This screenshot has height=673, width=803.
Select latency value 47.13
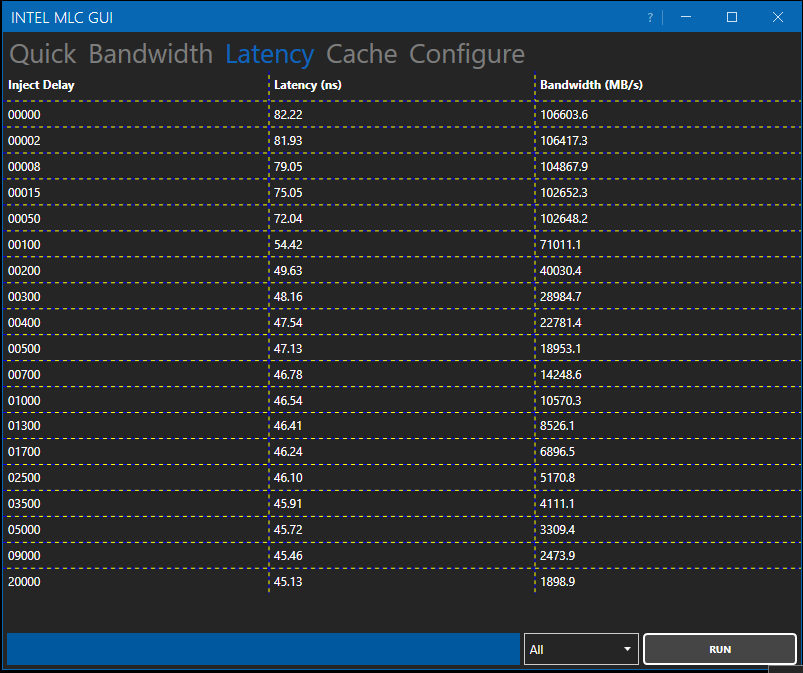tap(288, 349)
